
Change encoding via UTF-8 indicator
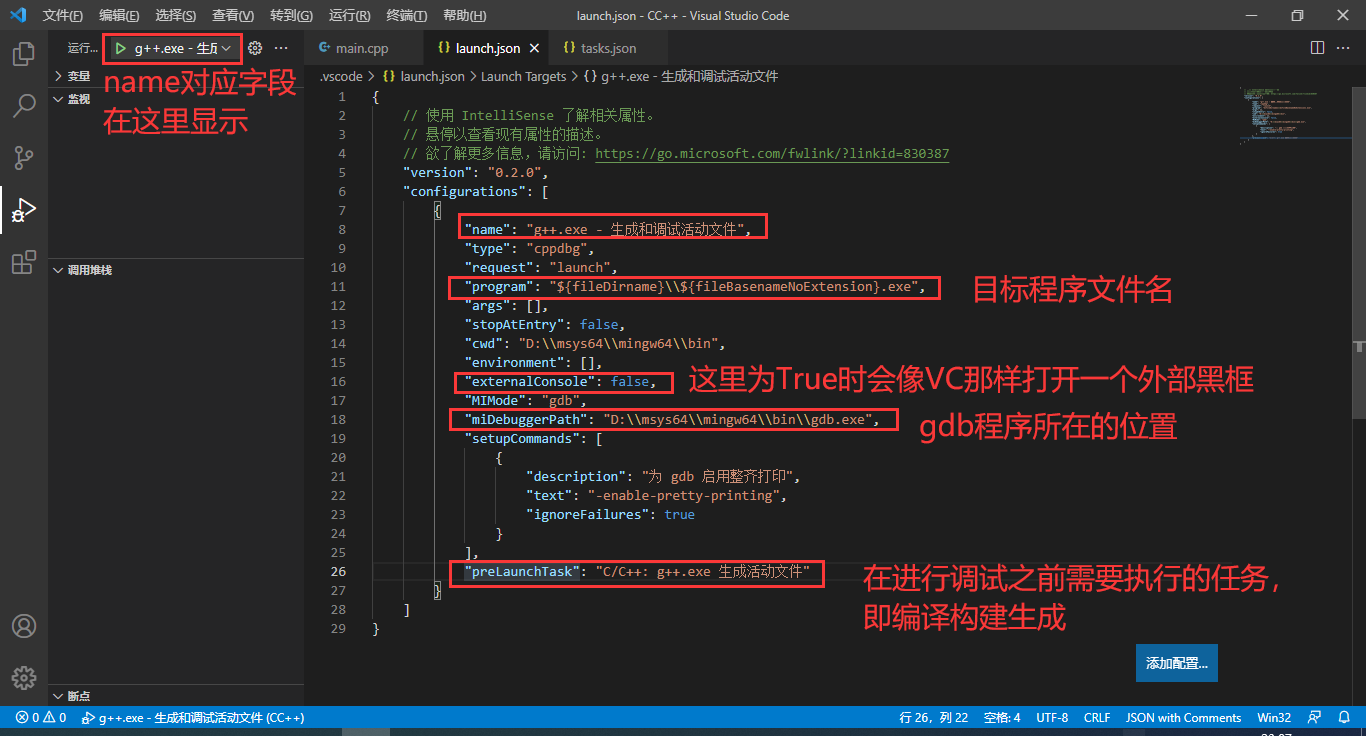point(1052,717)
